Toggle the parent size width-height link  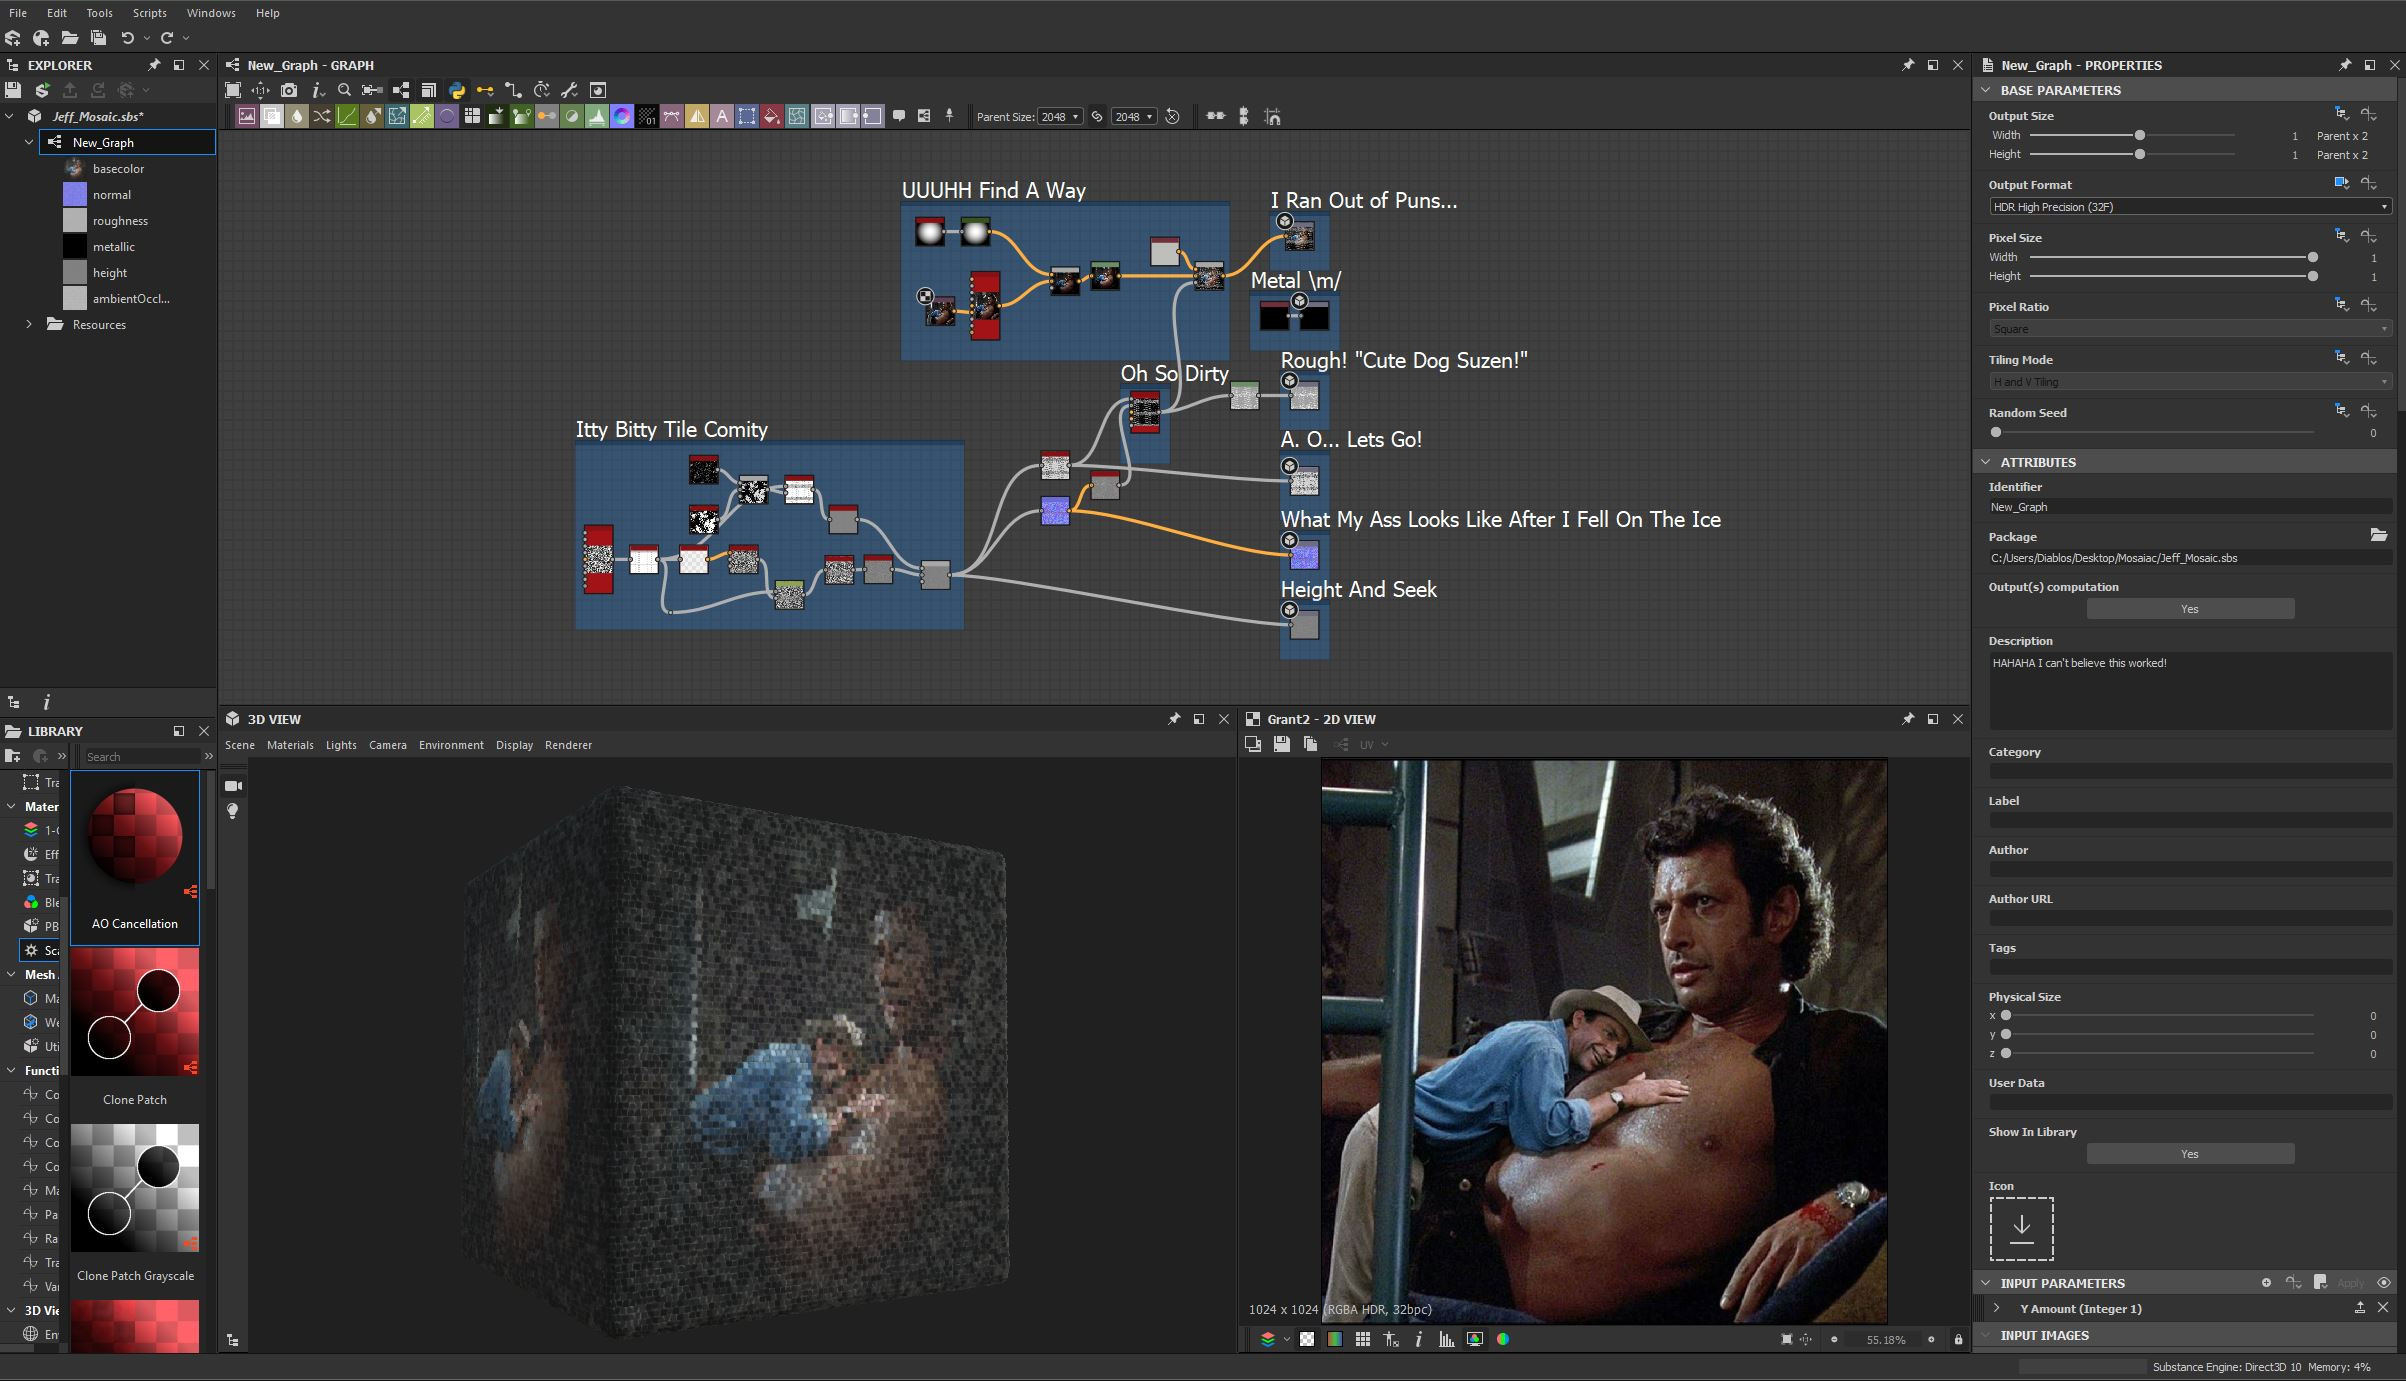1097,116
